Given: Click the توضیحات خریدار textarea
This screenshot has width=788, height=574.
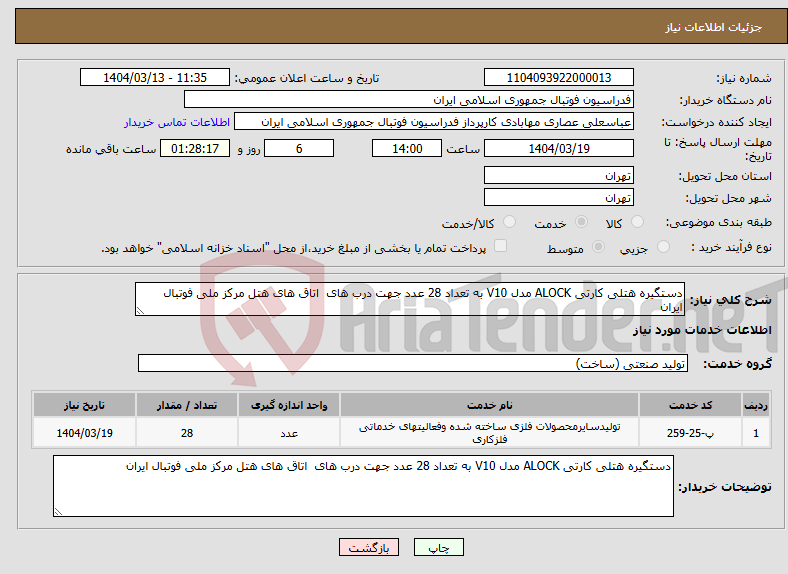Looking at the screenshot, I should coord(363,486).
